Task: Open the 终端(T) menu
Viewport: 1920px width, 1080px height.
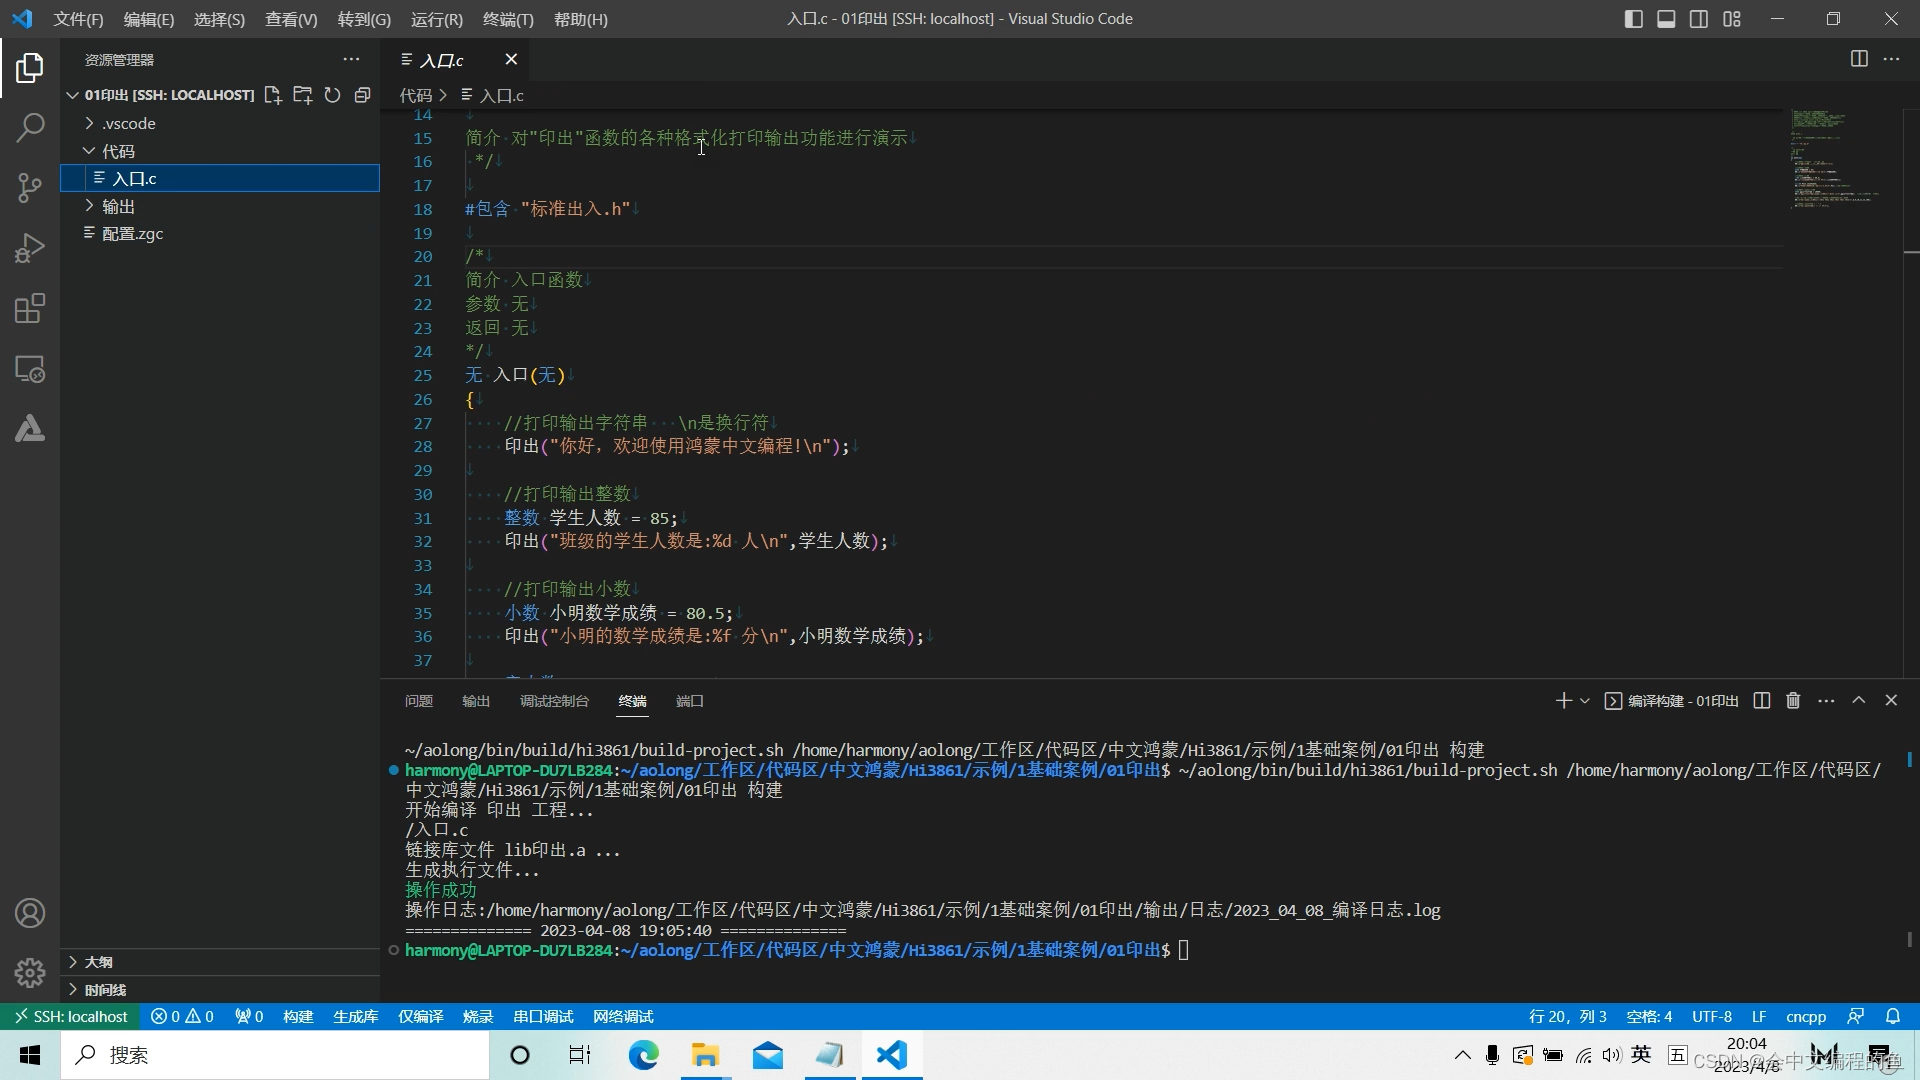Action: click(x=508, y=19)
